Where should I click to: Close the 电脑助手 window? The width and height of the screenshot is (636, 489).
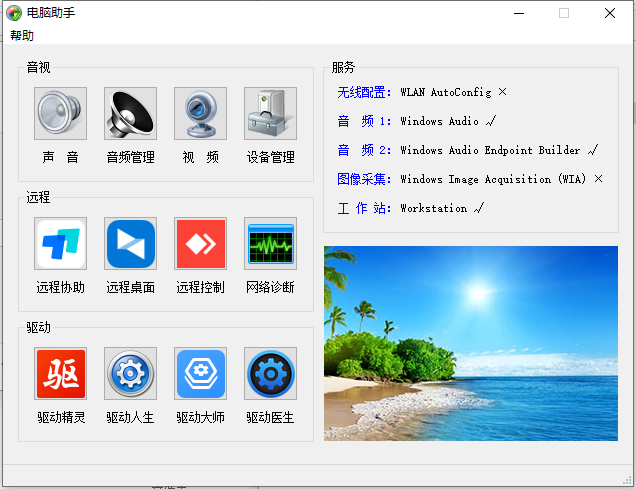click(x=610, y=13)
